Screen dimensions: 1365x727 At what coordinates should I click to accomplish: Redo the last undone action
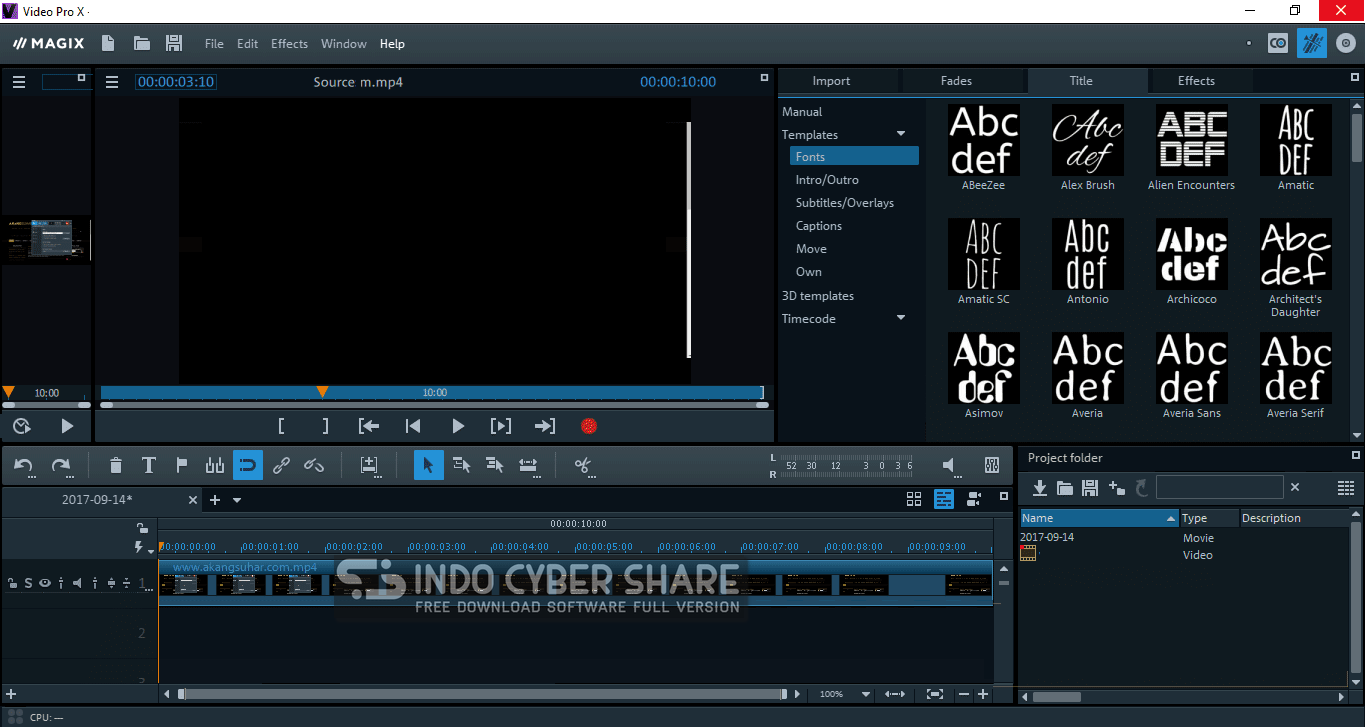[61, 465]
